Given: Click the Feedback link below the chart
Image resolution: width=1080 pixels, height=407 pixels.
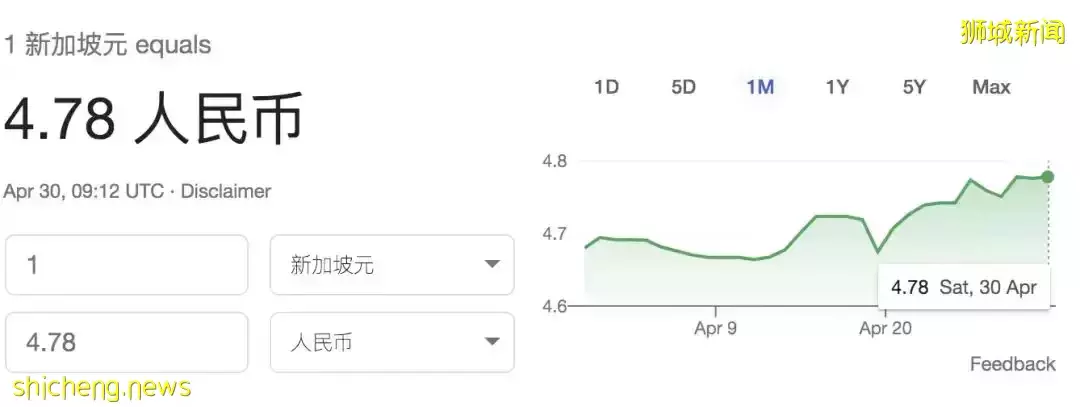Looking at the screenshot, I should click(1012, 364).
